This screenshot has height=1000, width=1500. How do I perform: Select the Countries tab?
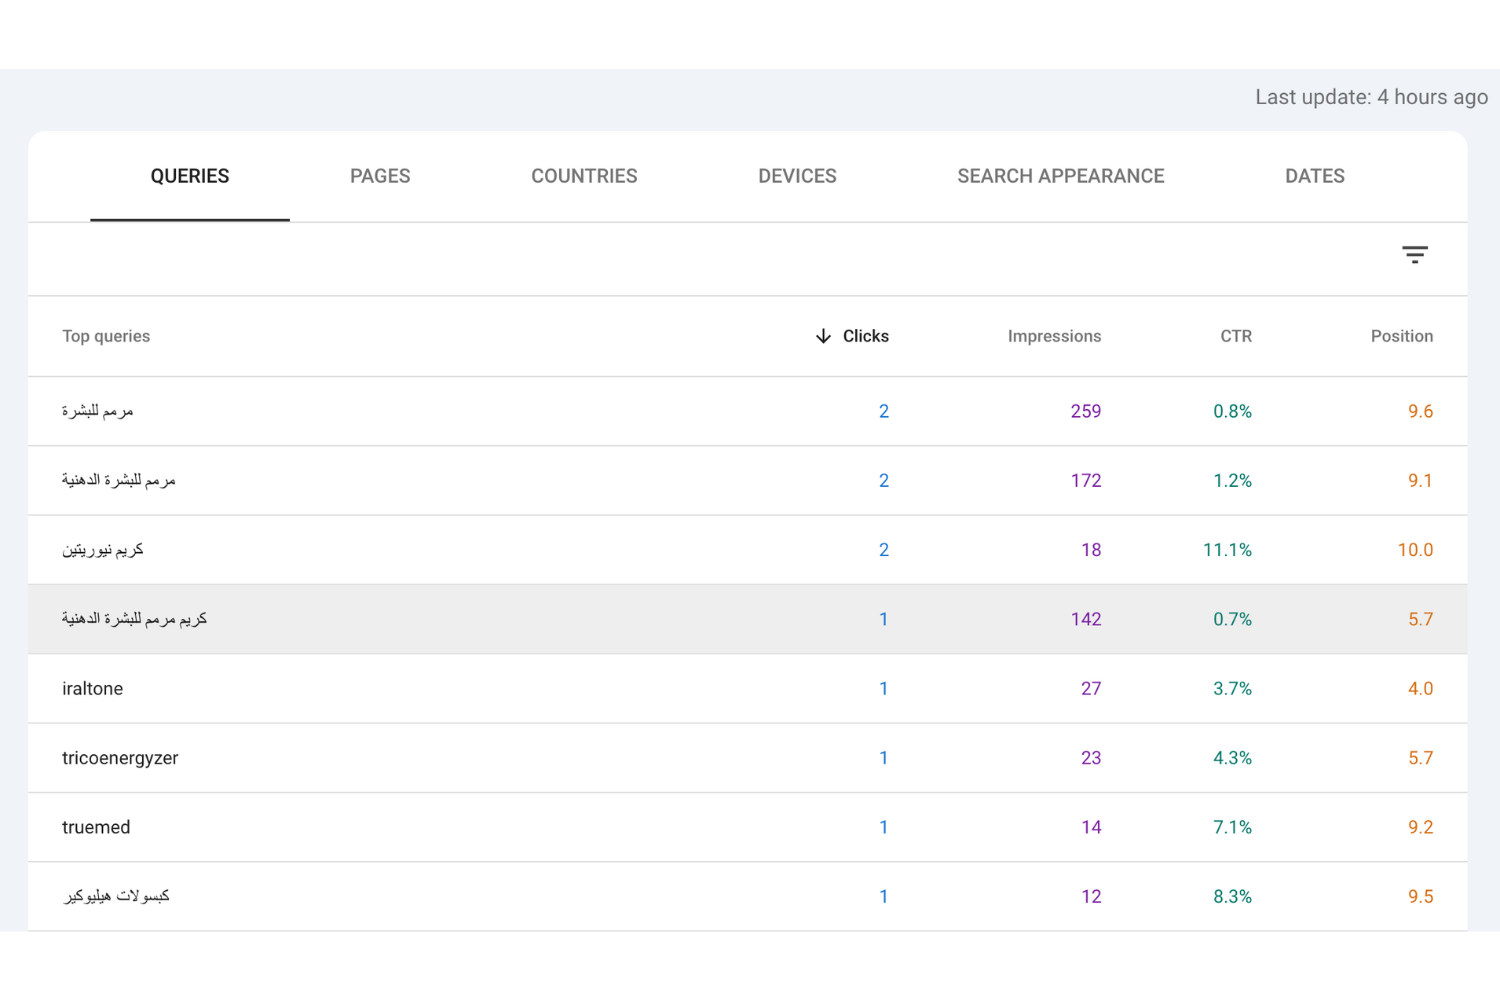[584, 176]
